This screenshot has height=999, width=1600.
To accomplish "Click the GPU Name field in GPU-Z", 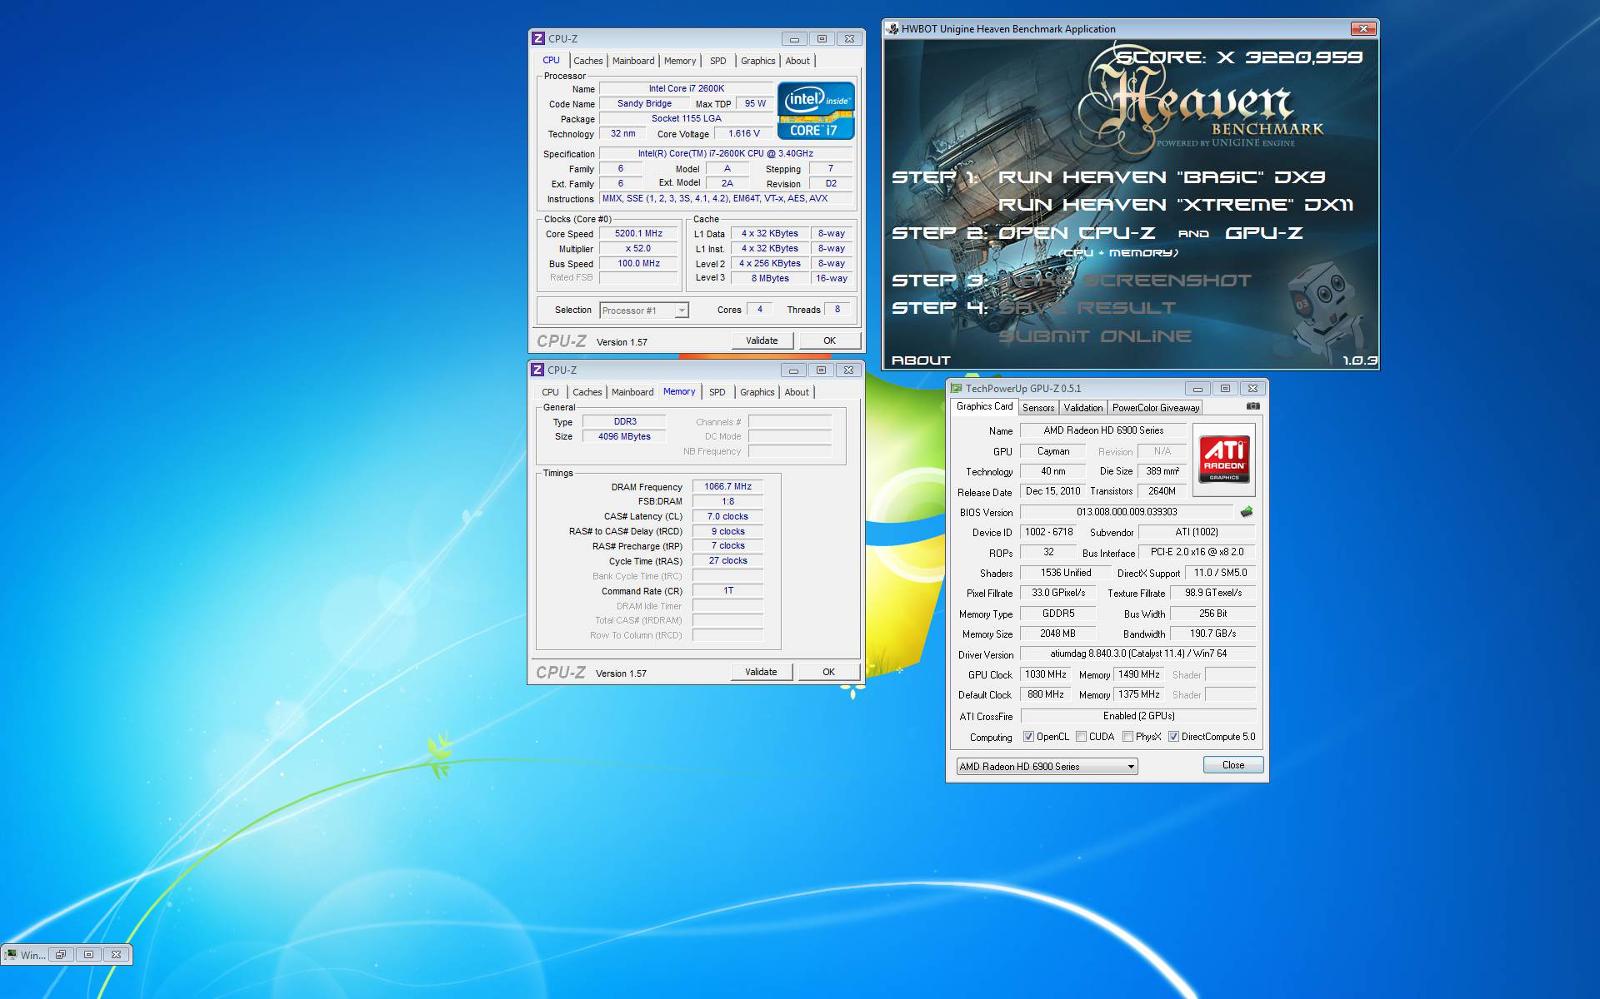I will pyautogui.click(x=1103, y=431).
